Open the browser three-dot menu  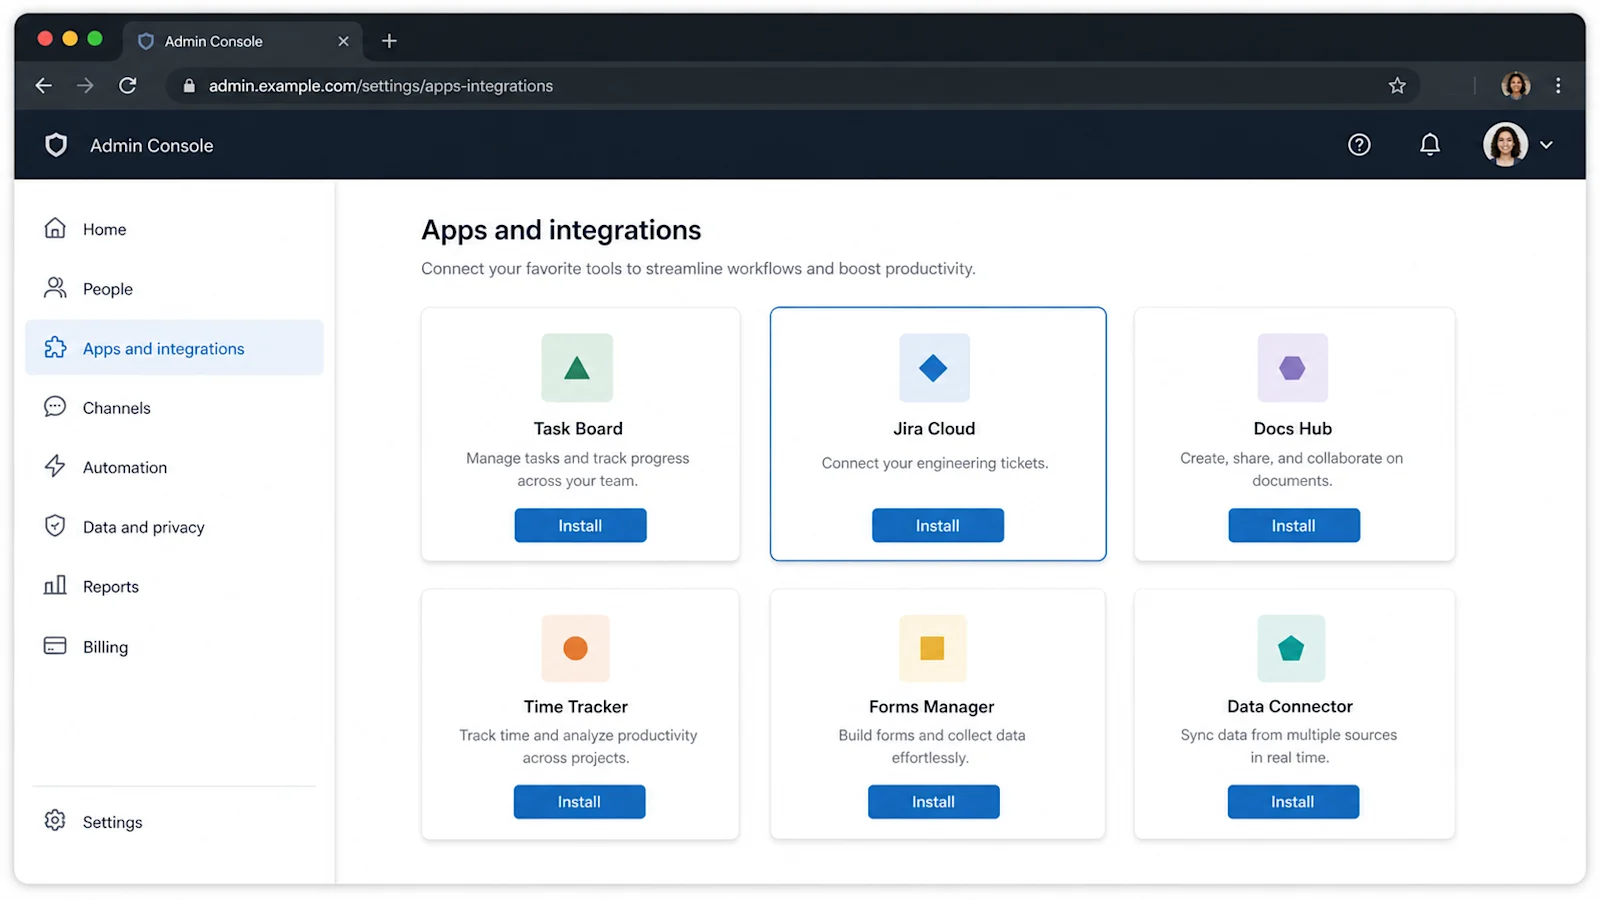point(1558,86)
